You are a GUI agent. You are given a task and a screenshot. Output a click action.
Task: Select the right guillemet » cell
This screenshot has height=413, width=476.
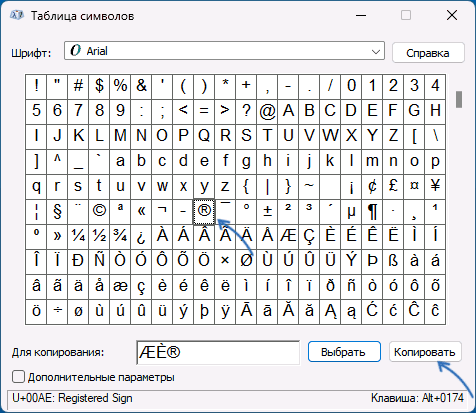point(57,237)
